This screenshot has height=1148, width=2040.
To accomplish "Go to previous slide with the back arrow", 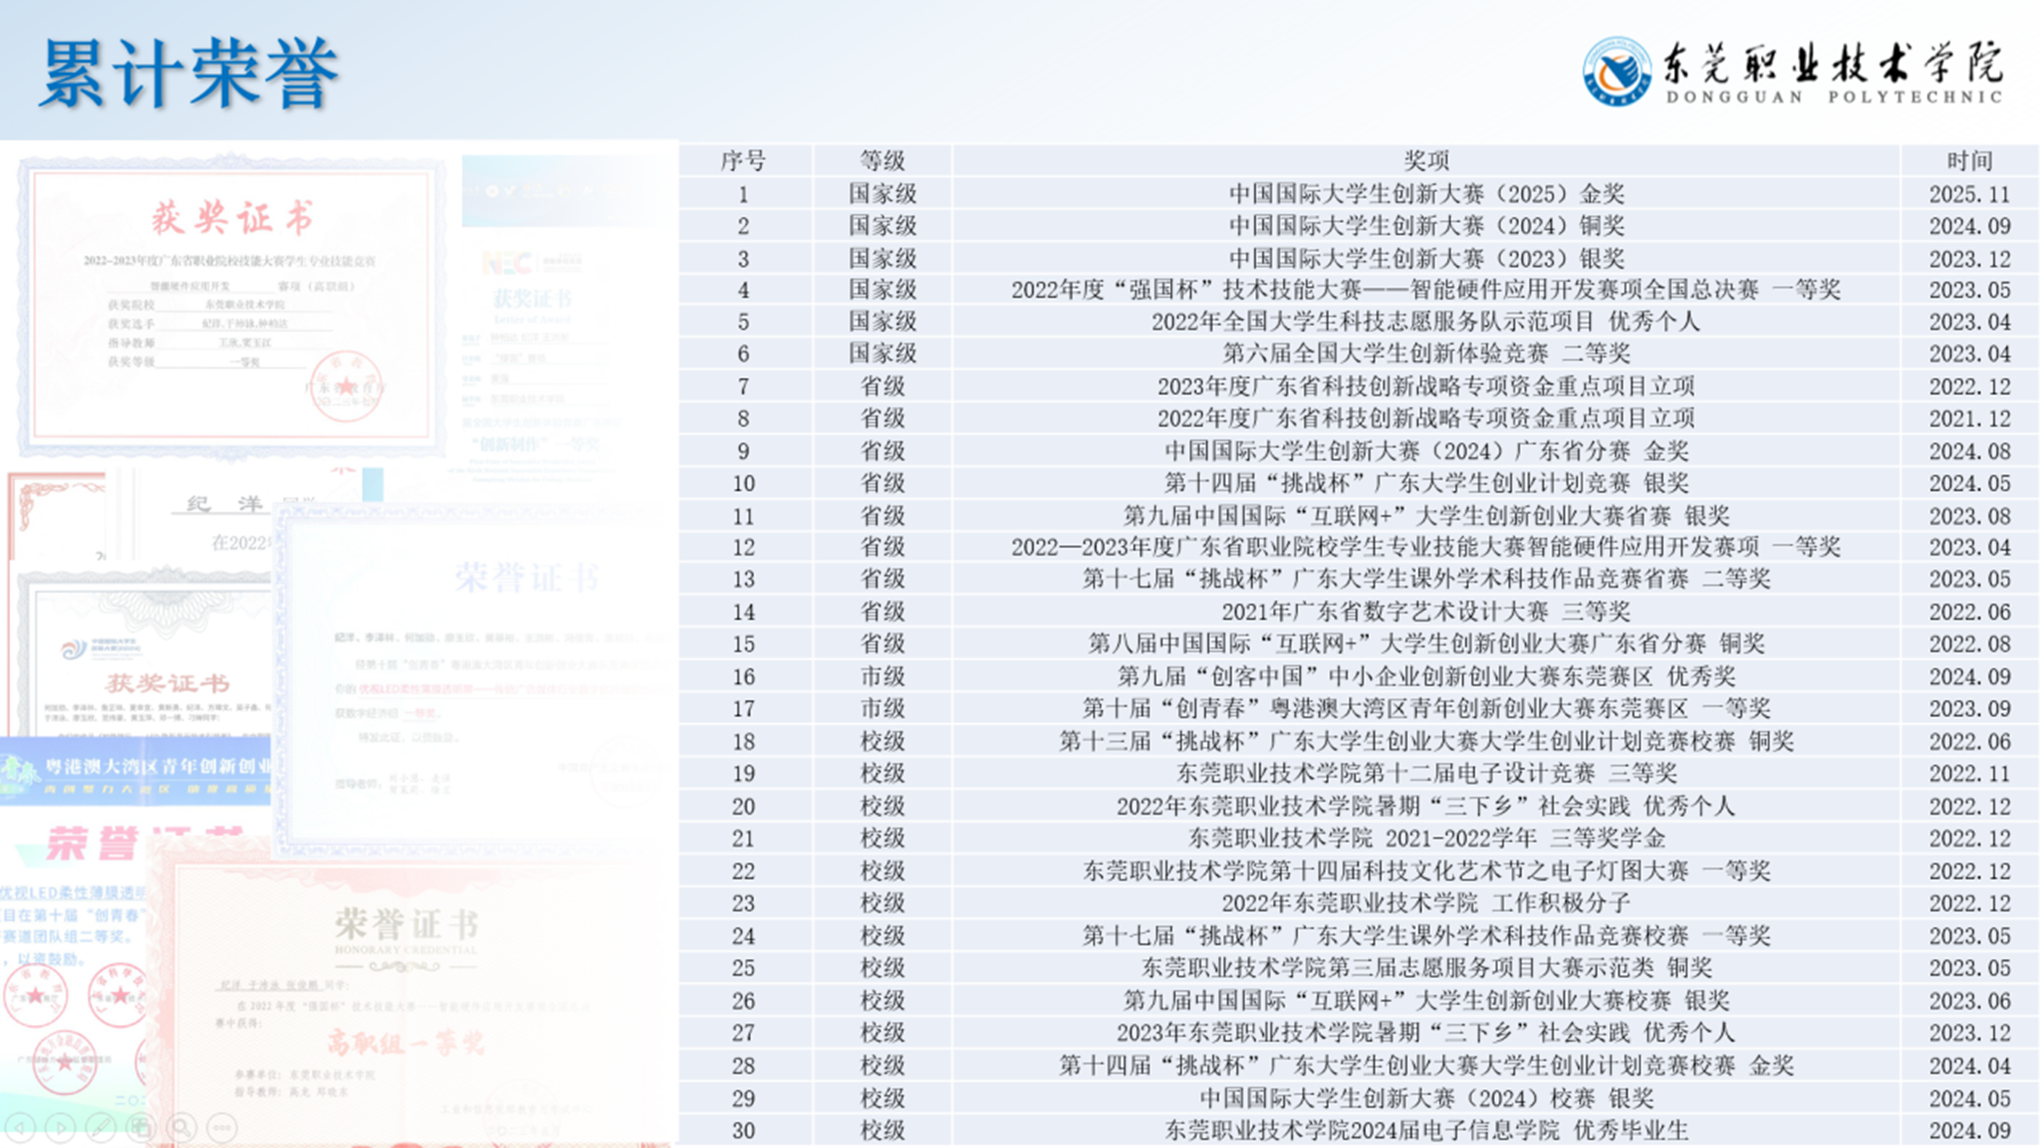I will click(x=21, y=1127).
